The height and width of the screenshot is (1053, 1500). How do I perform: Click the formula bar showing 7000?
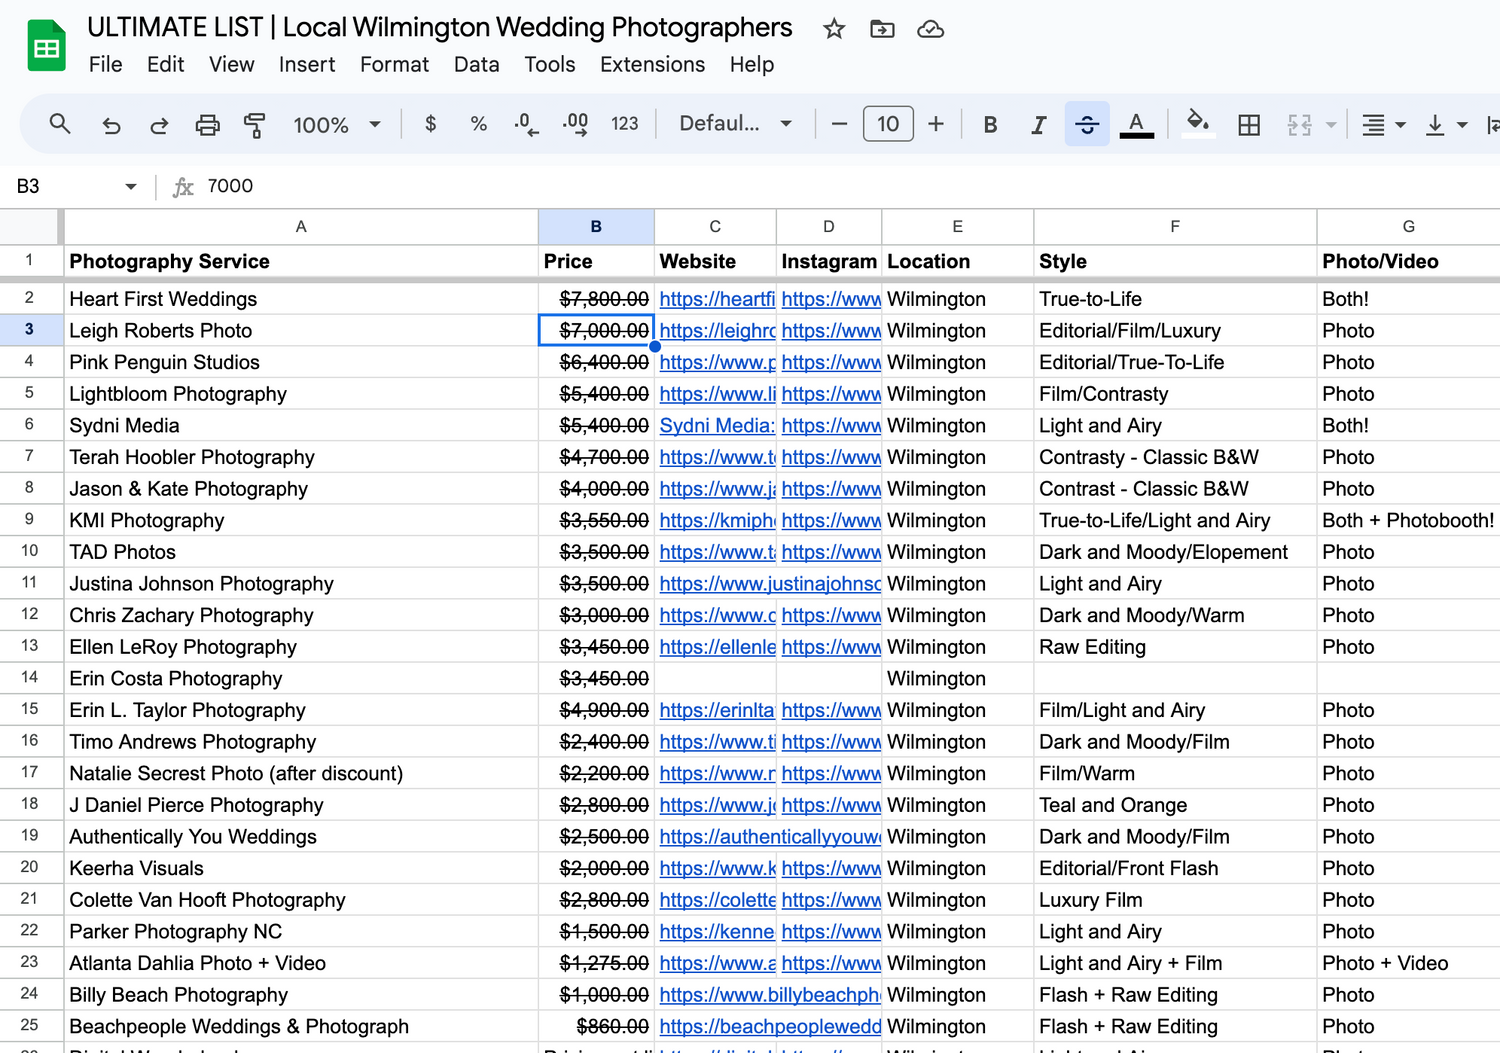[x=850, y=186]
